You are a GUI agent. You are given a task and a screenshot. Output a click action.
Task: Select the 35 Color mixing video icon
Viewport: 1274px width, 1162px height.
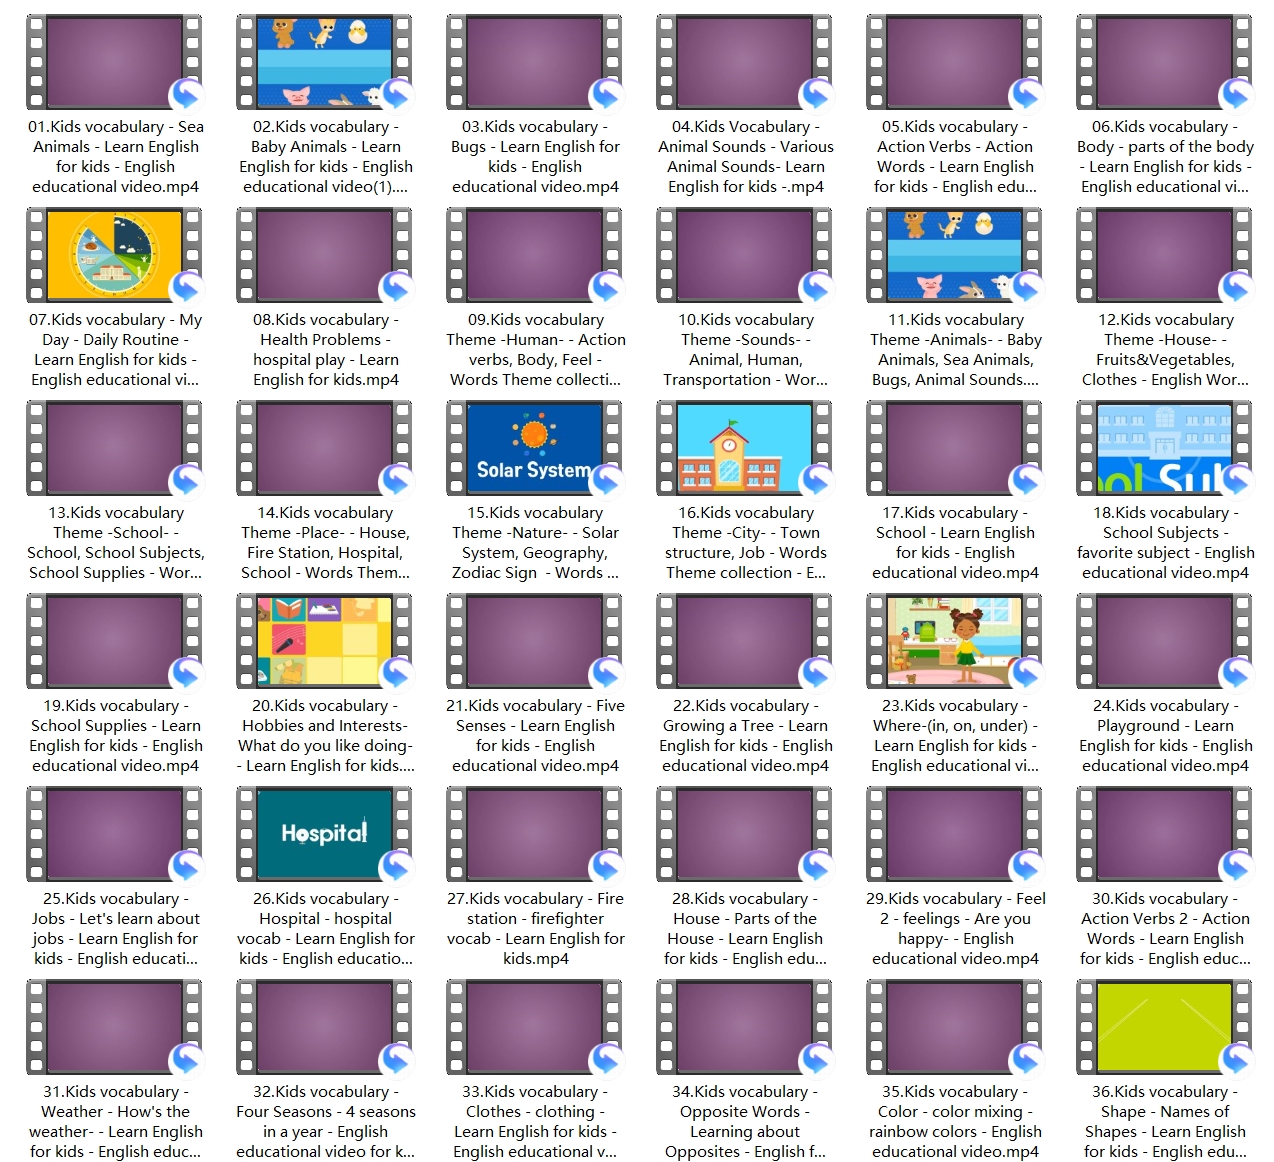coord(954,1027)
